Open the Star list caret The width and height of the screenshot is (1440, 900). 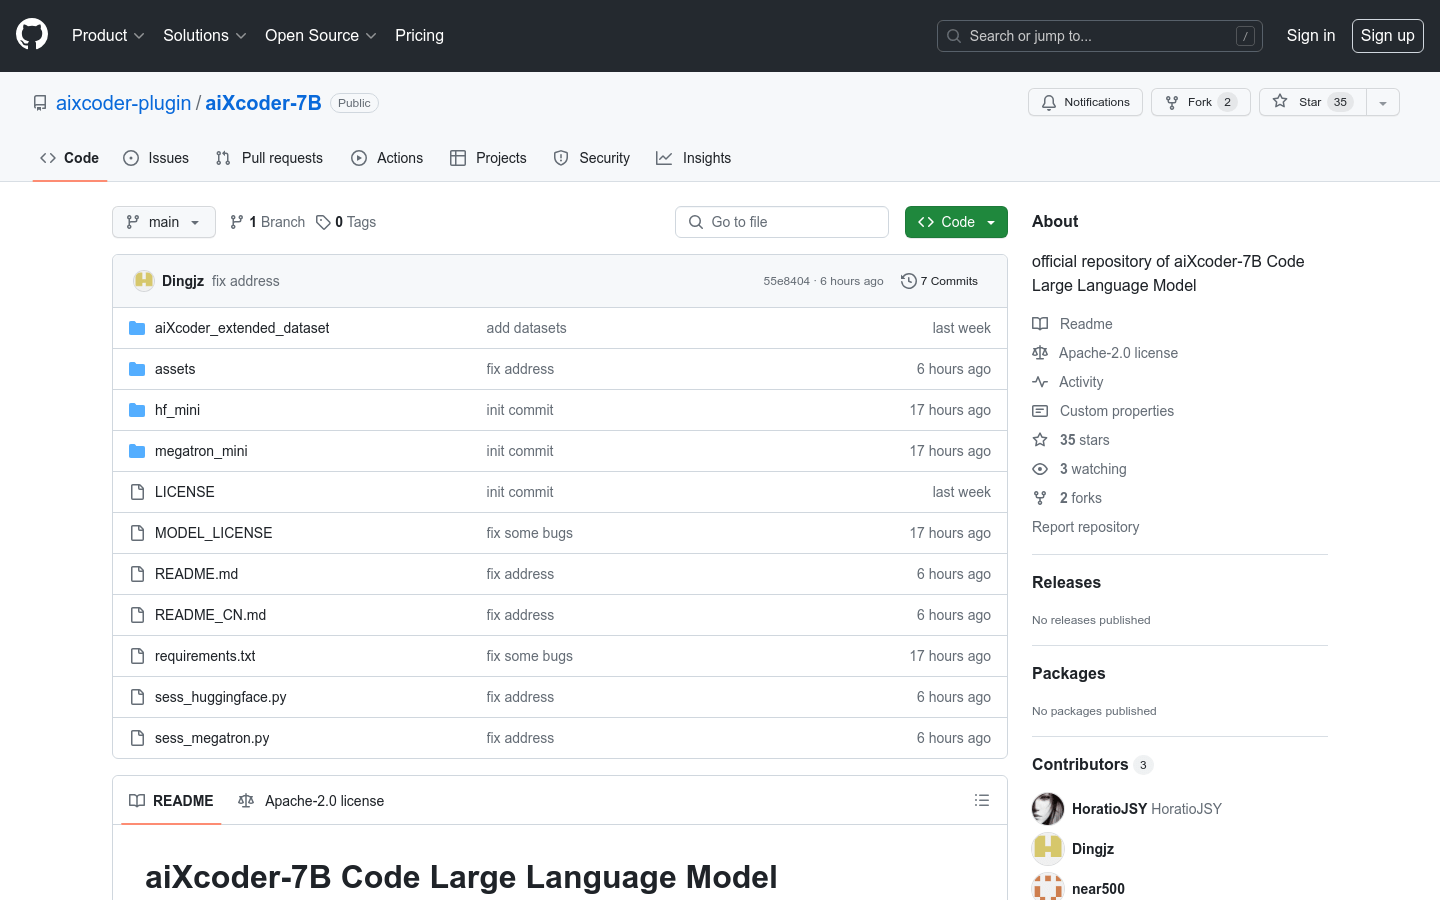tap(1381, 101)
